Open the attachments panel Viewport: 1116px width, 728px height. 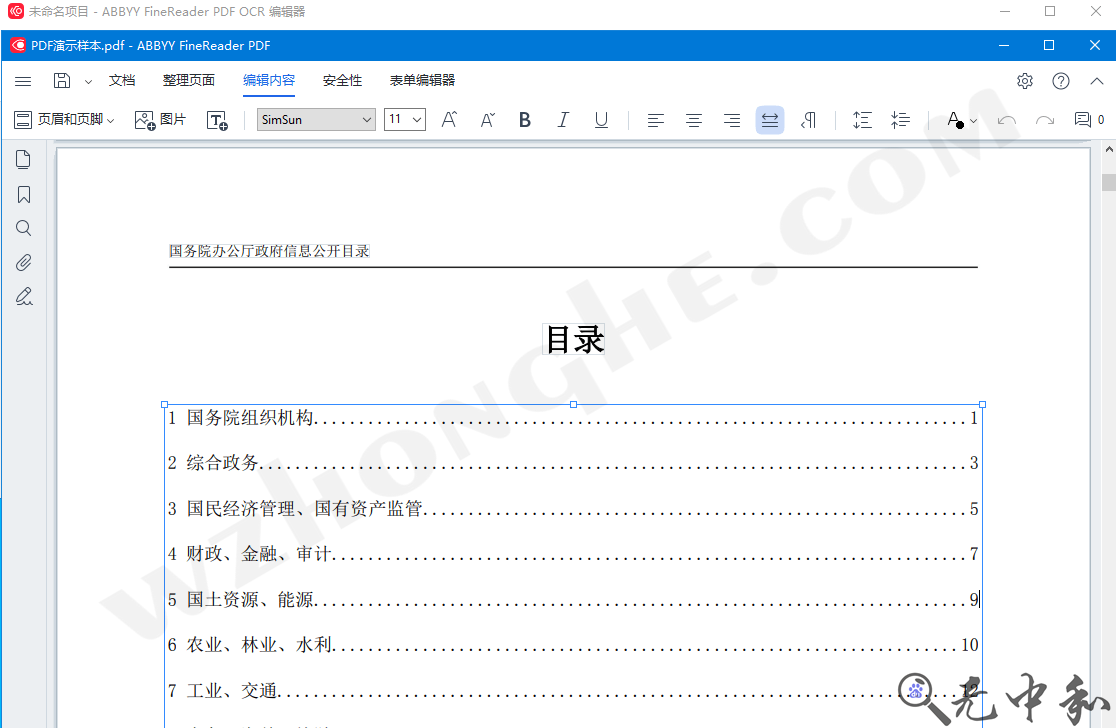[23, 262]
